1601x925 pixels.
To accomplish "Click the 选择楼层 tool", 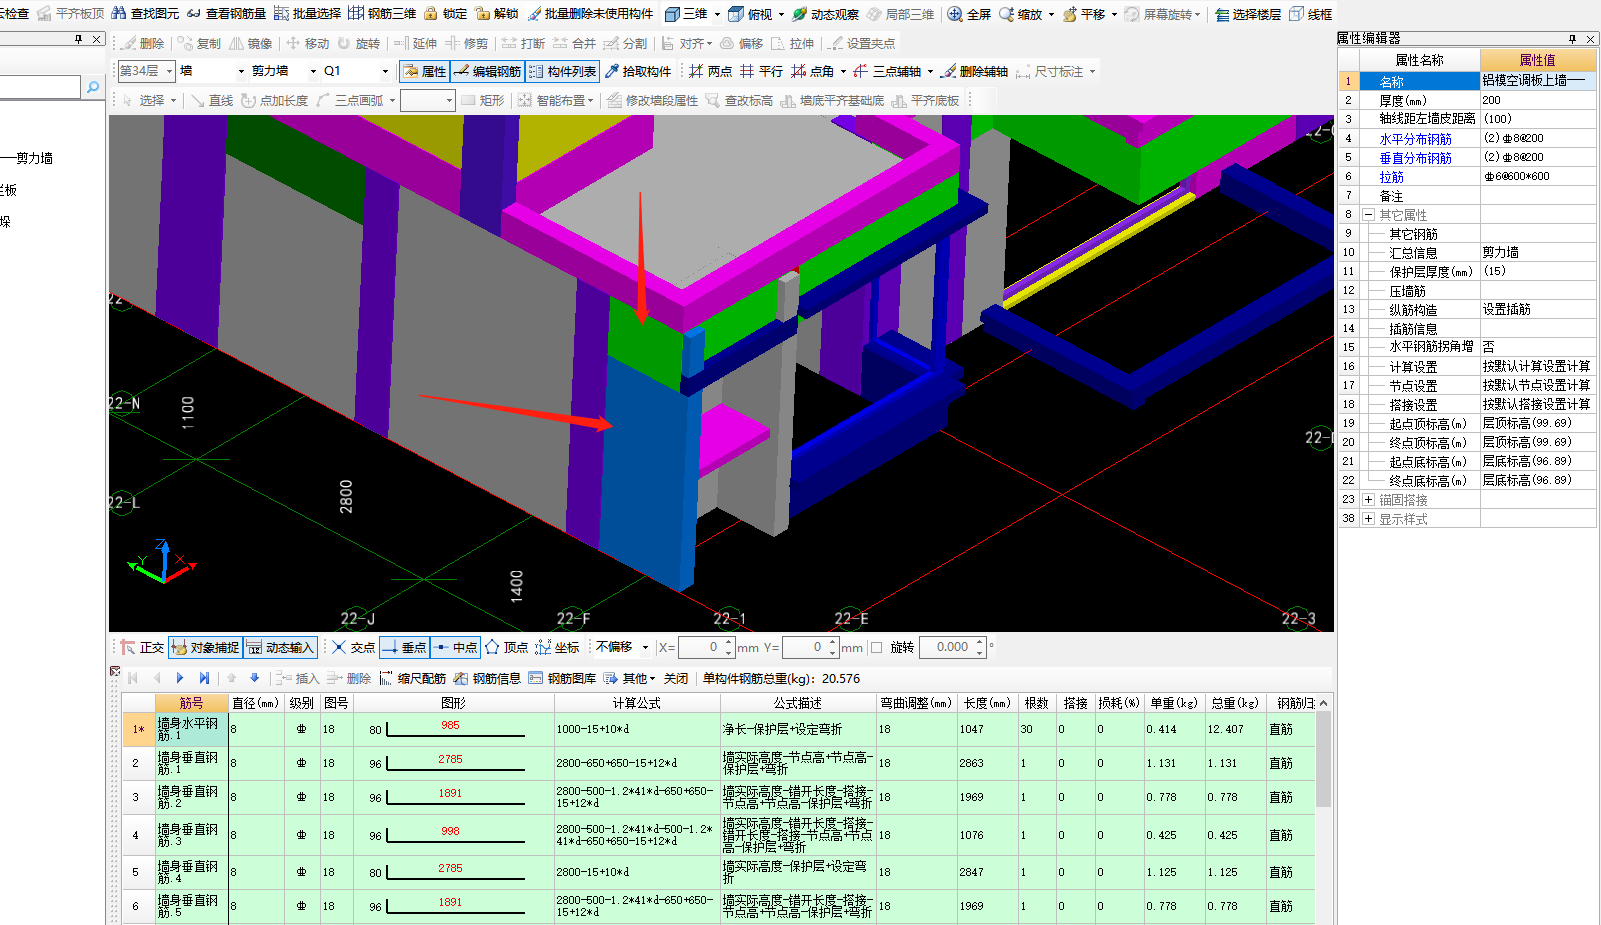I will 1247,14.
